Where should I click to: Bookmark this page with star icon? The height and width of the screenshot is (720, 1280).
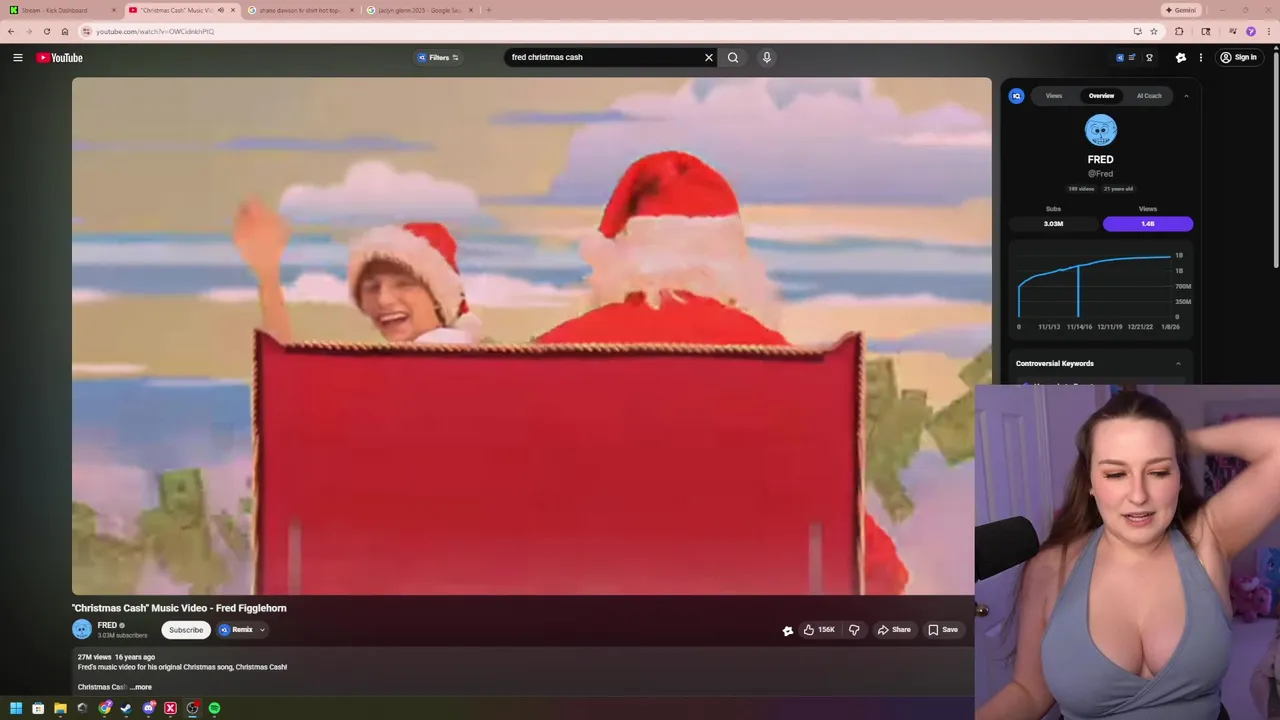[1153, 31]
